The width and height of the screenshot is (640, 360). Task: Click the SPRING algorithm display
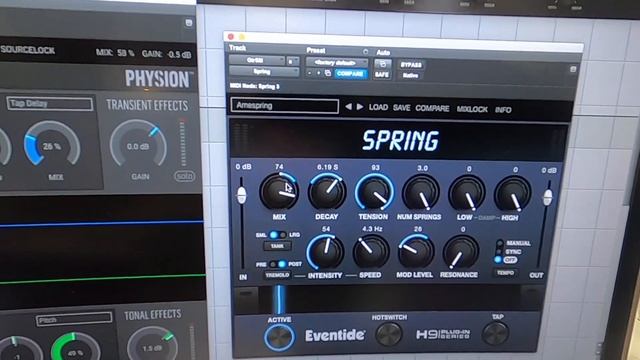[400, 140]
